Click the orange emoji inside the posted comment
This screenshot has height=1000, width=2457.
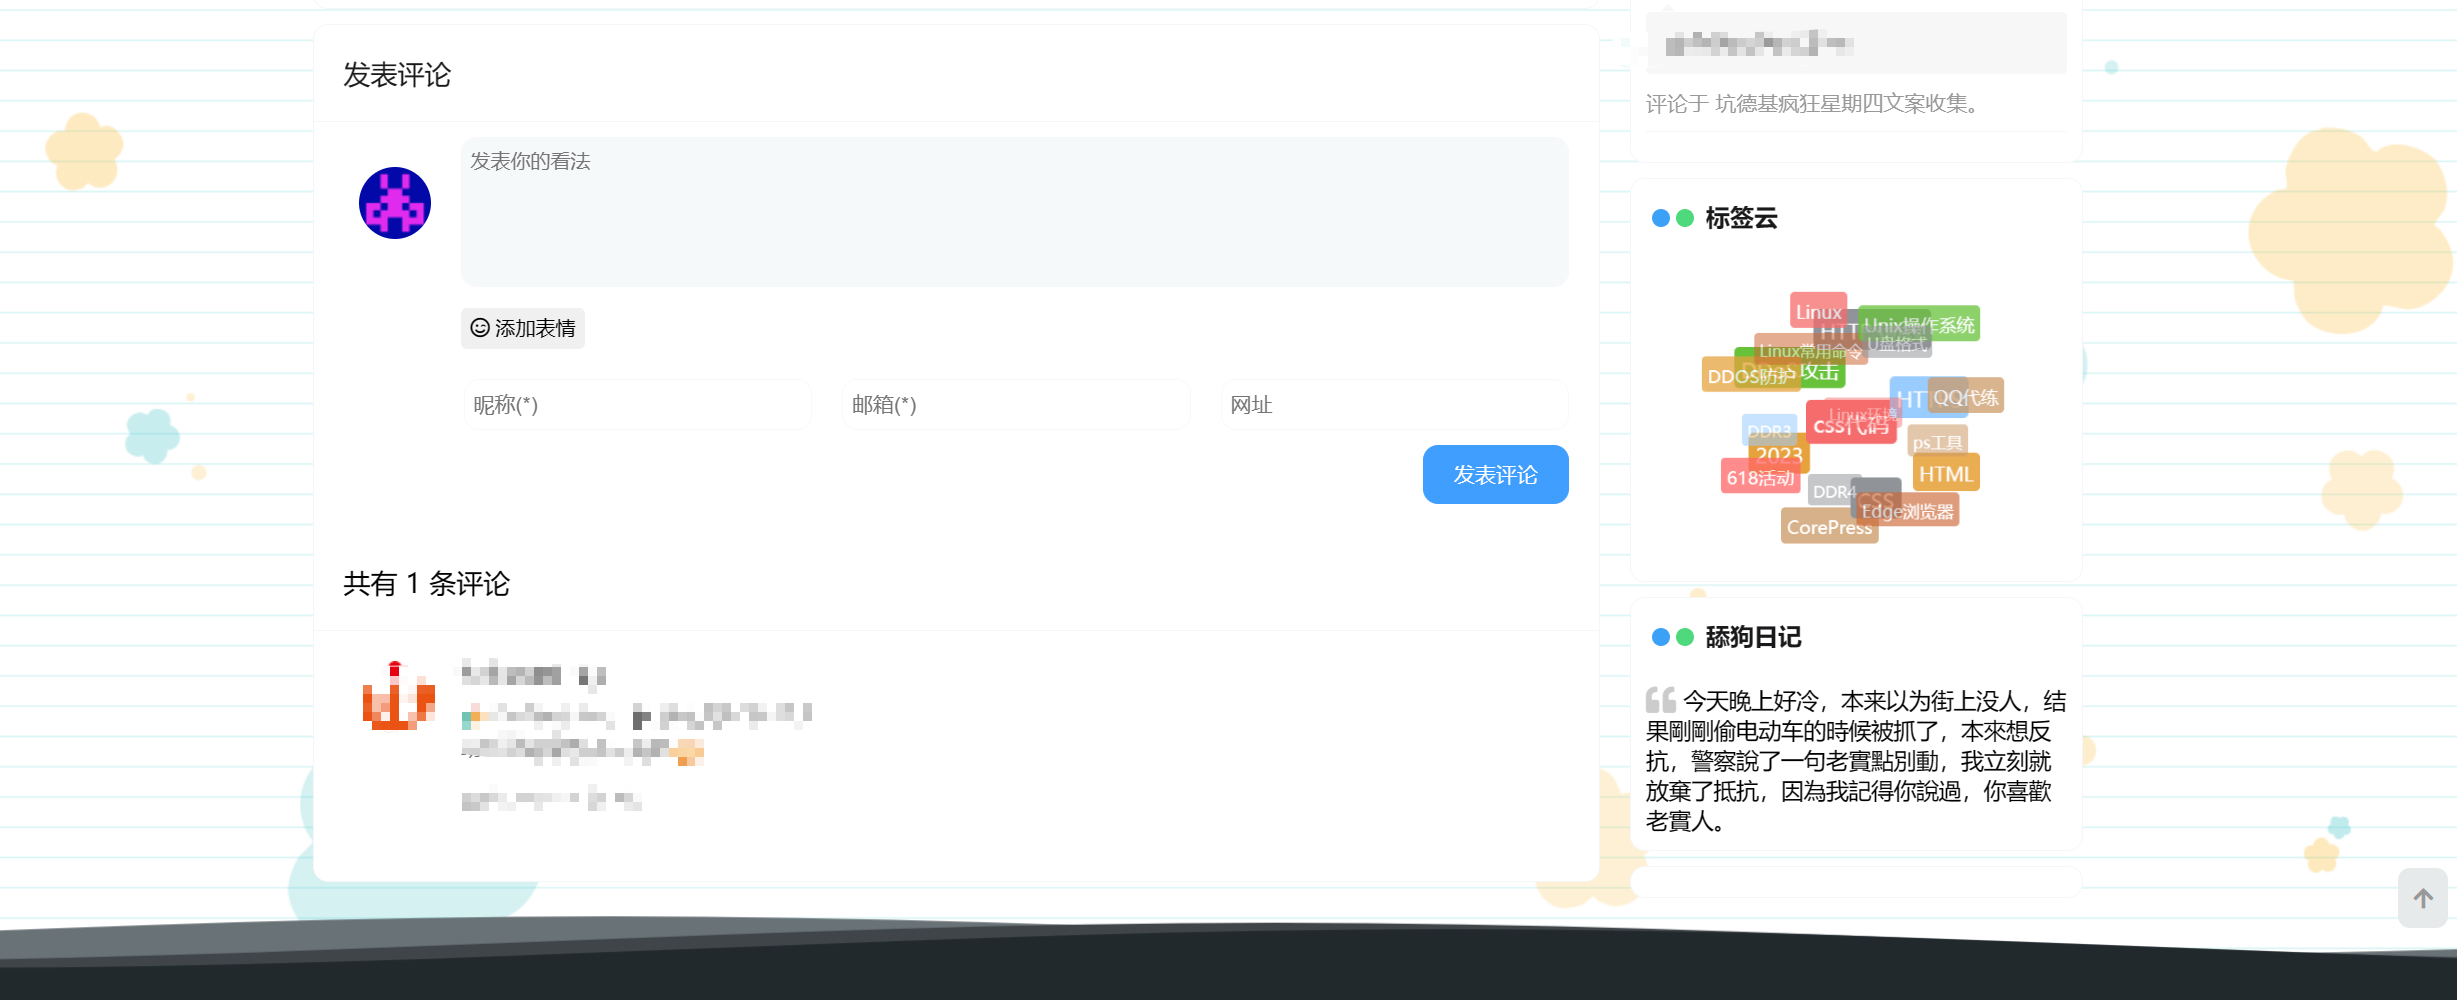tap(689, 752)
